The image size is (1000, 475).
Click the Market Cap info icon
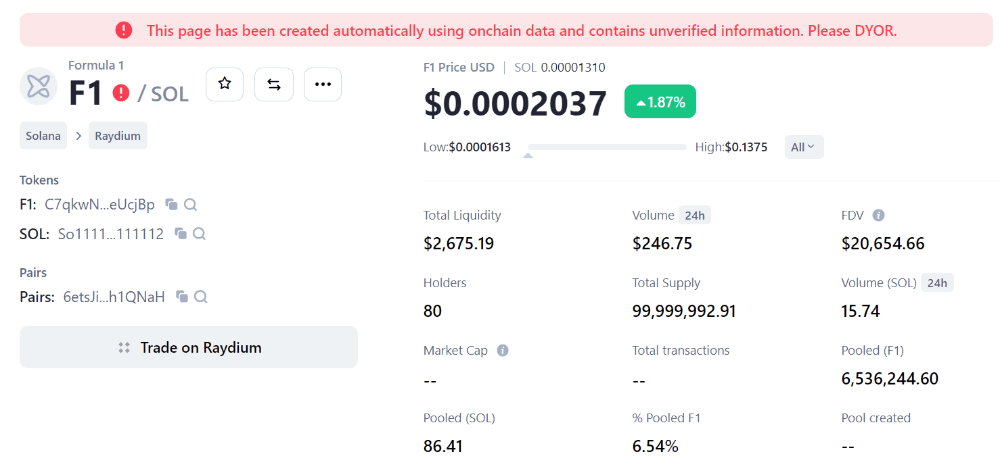502,351
